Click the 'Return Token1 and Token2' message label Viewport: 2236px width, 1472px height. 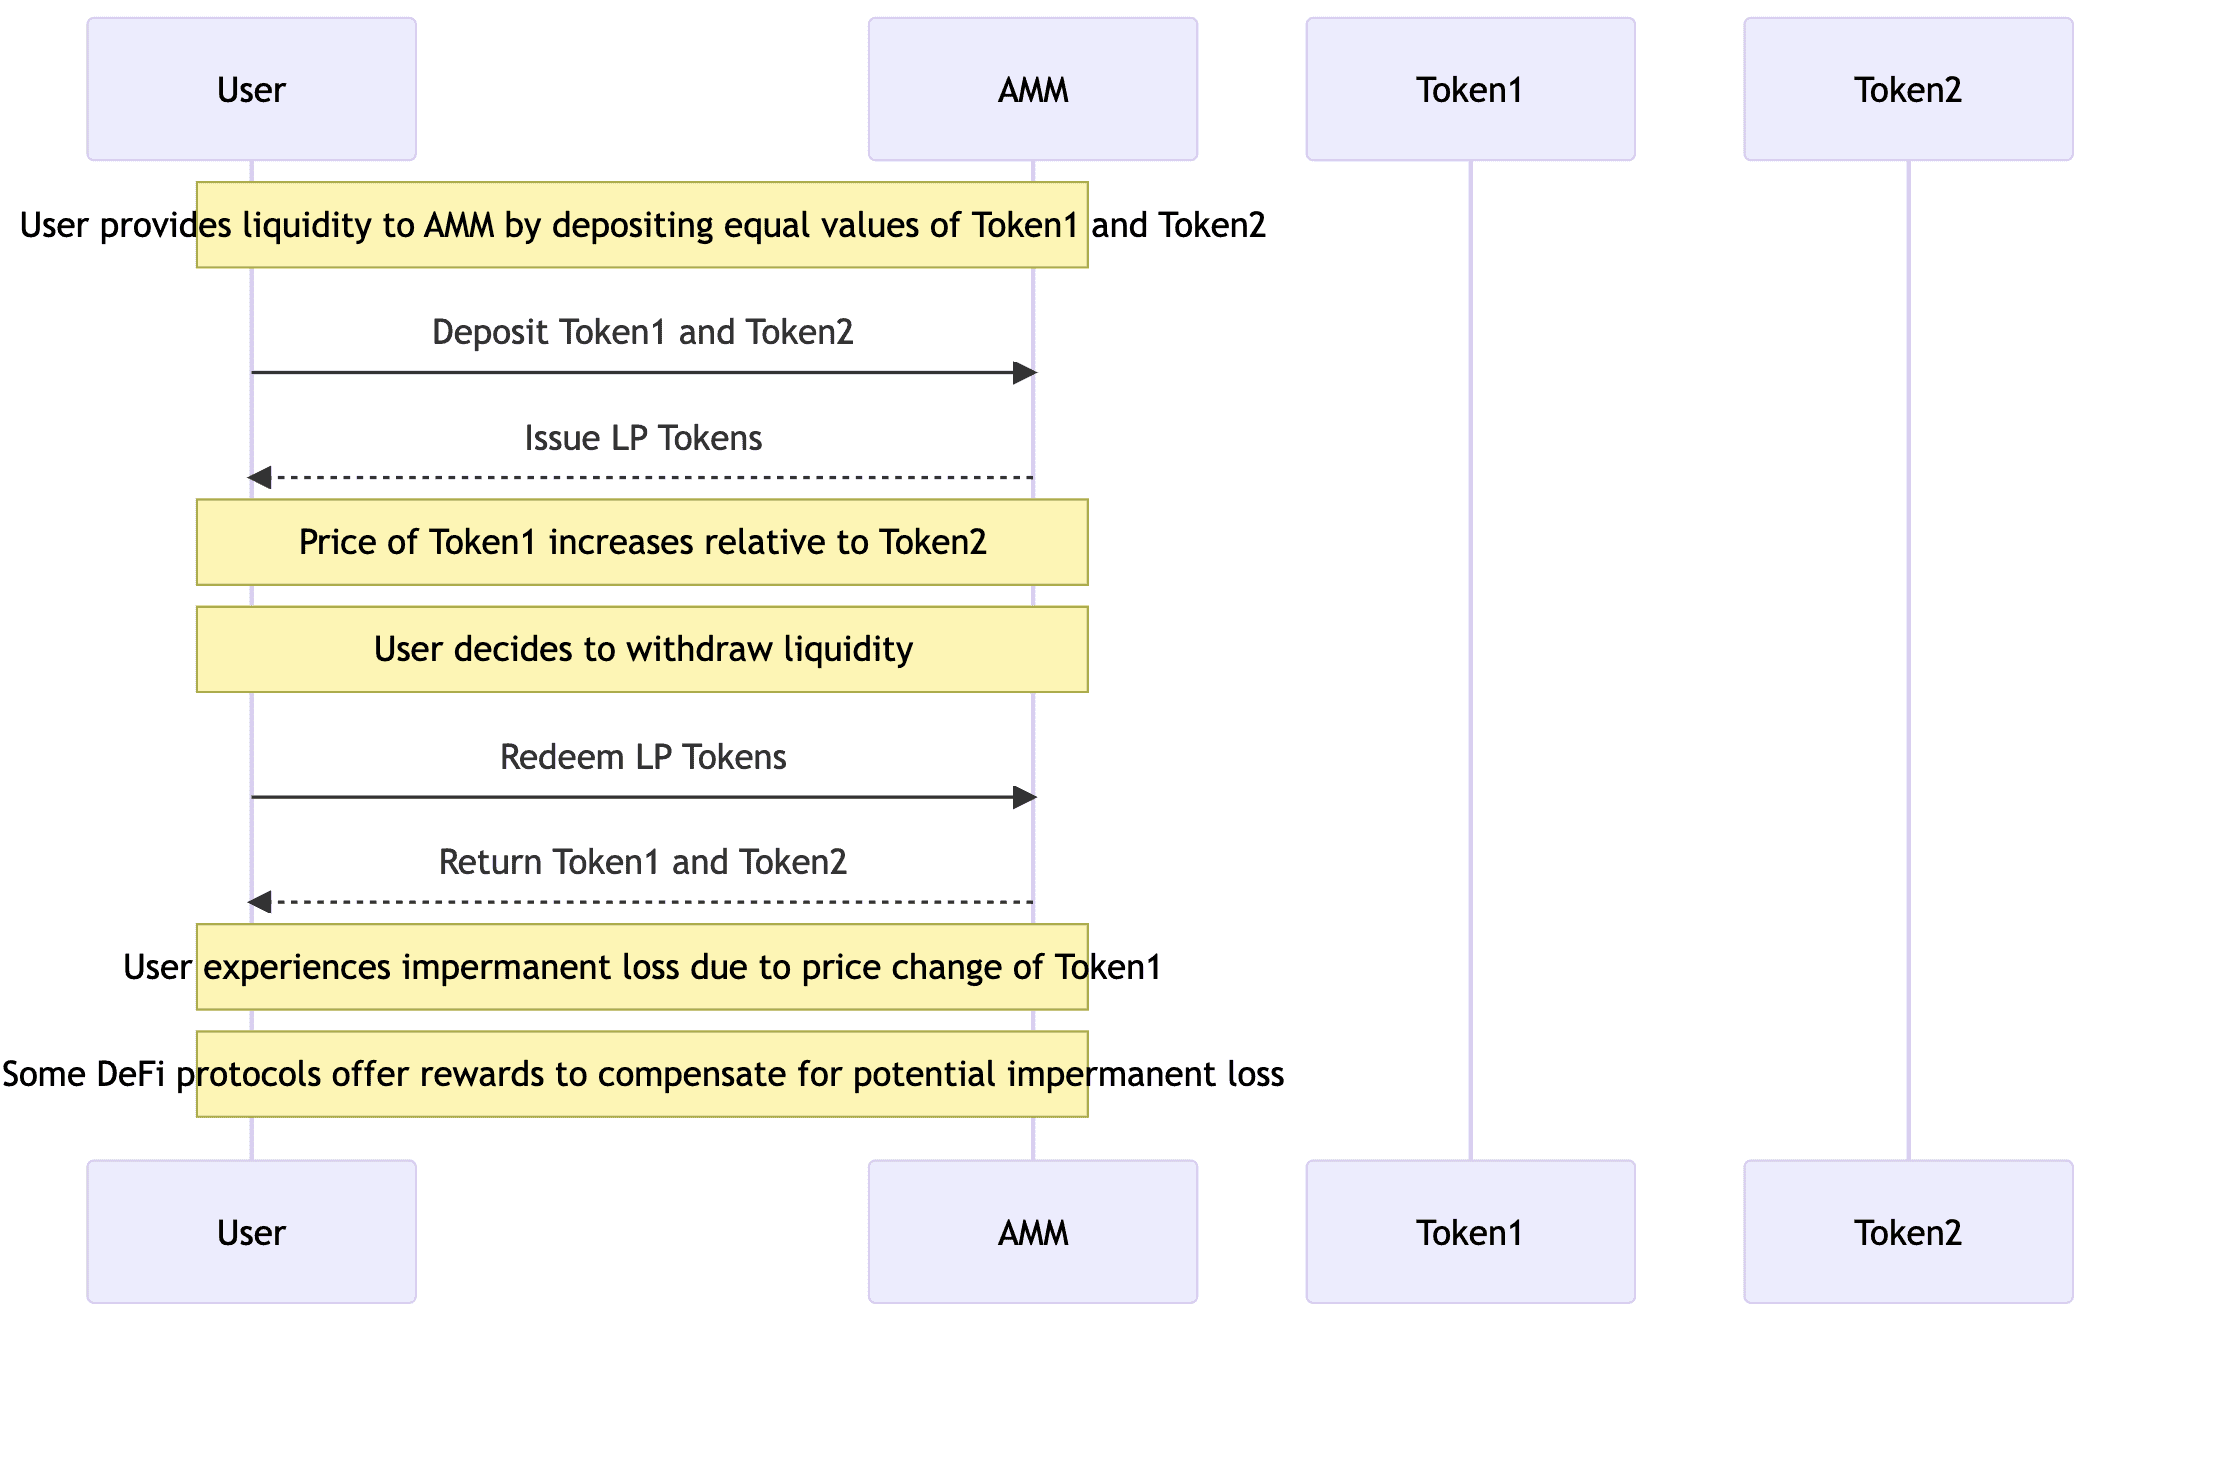[x=642, y=862]
